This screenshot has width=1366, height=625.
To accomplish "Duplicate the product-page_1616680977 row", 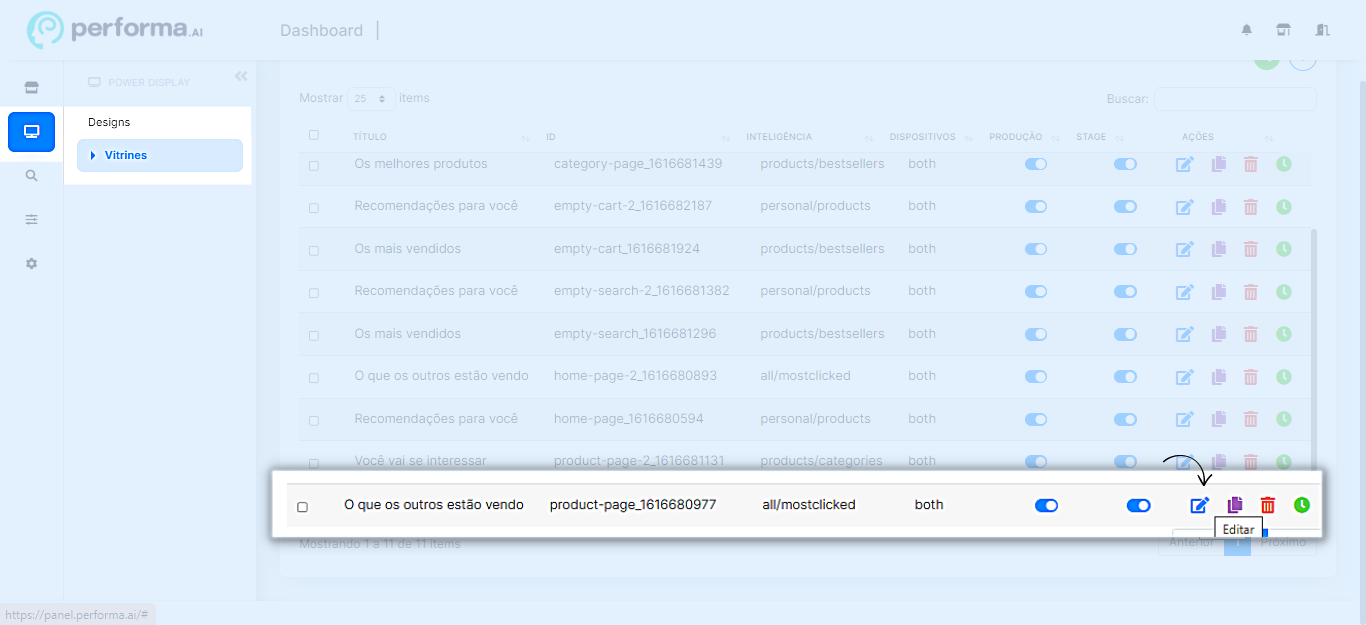I will click(1235, 505).
